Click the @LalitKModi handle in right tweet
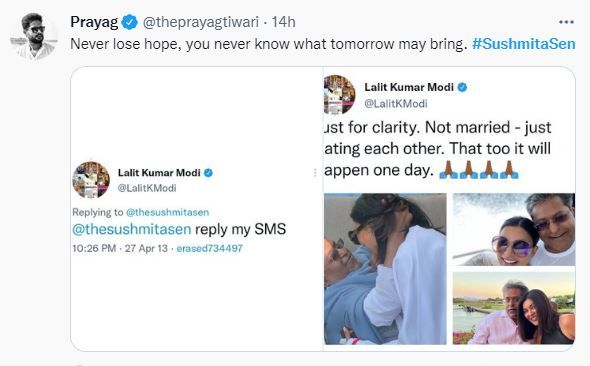Viewport: 590px width, 366px height. tap(395, 103)
